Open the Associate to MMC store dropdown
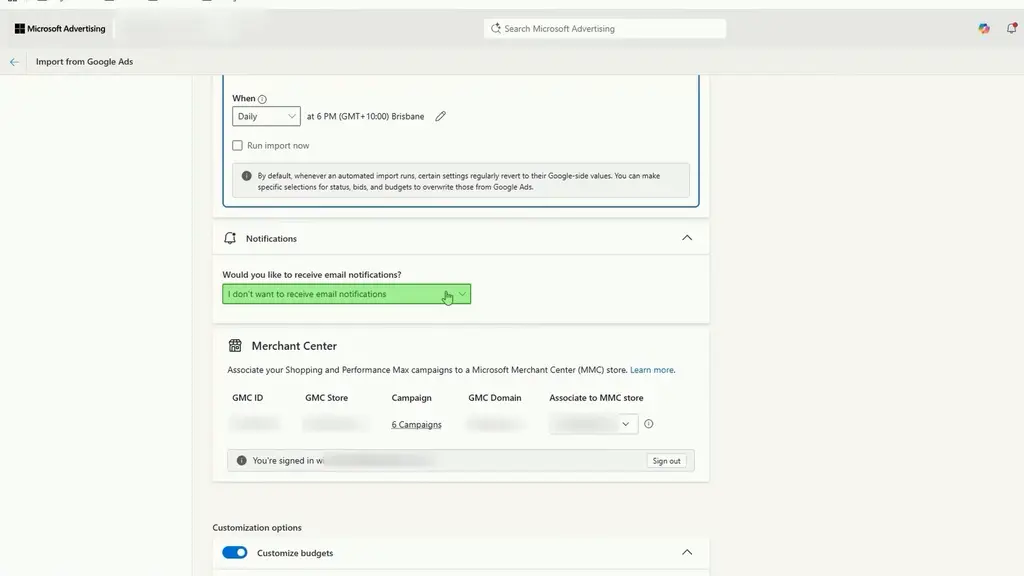 (x=593, y=424)
